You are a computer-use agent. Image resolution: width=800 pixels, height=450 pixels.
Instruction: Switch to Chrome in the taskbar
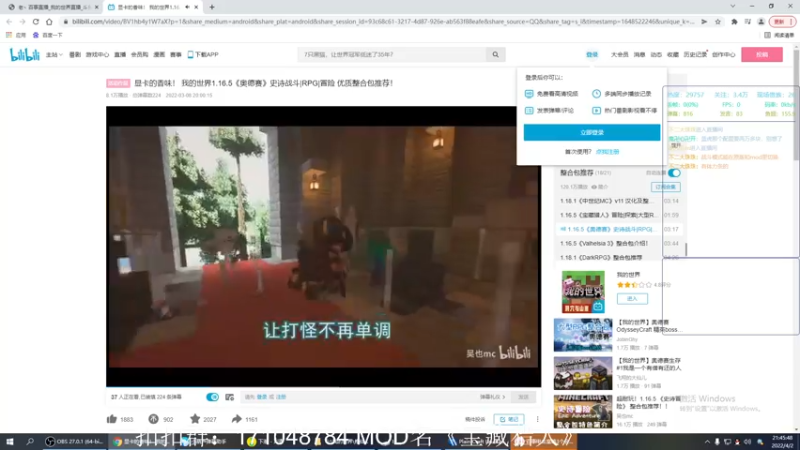140,441
